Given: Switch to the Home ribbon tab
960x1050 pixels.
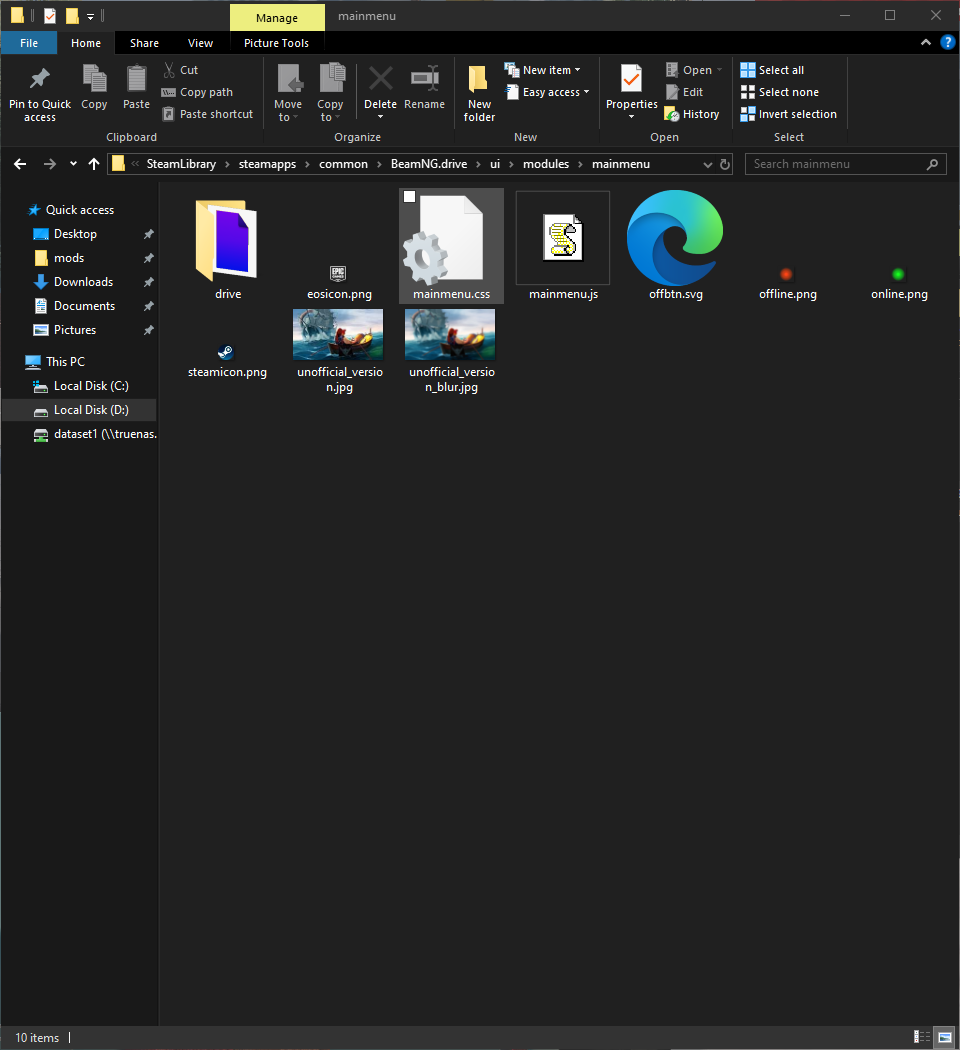Looking at the screenshot, I should [x=86, y=43].
